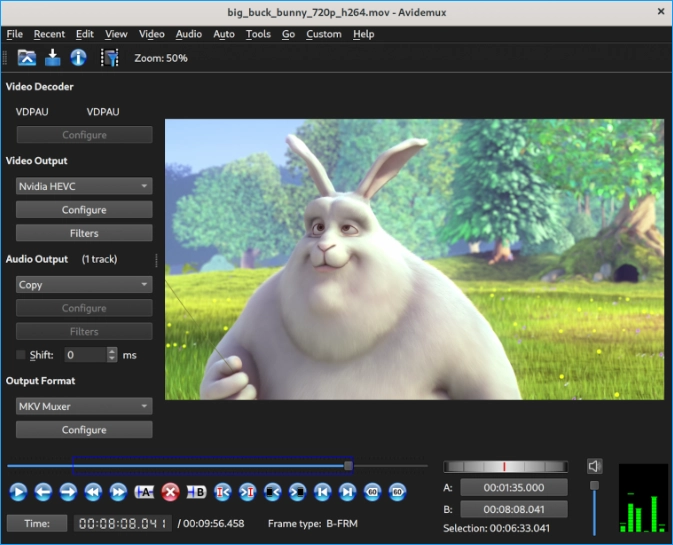Close the Avidemux window
Viewport: 673px width, 545px height.
click(661, 12)
